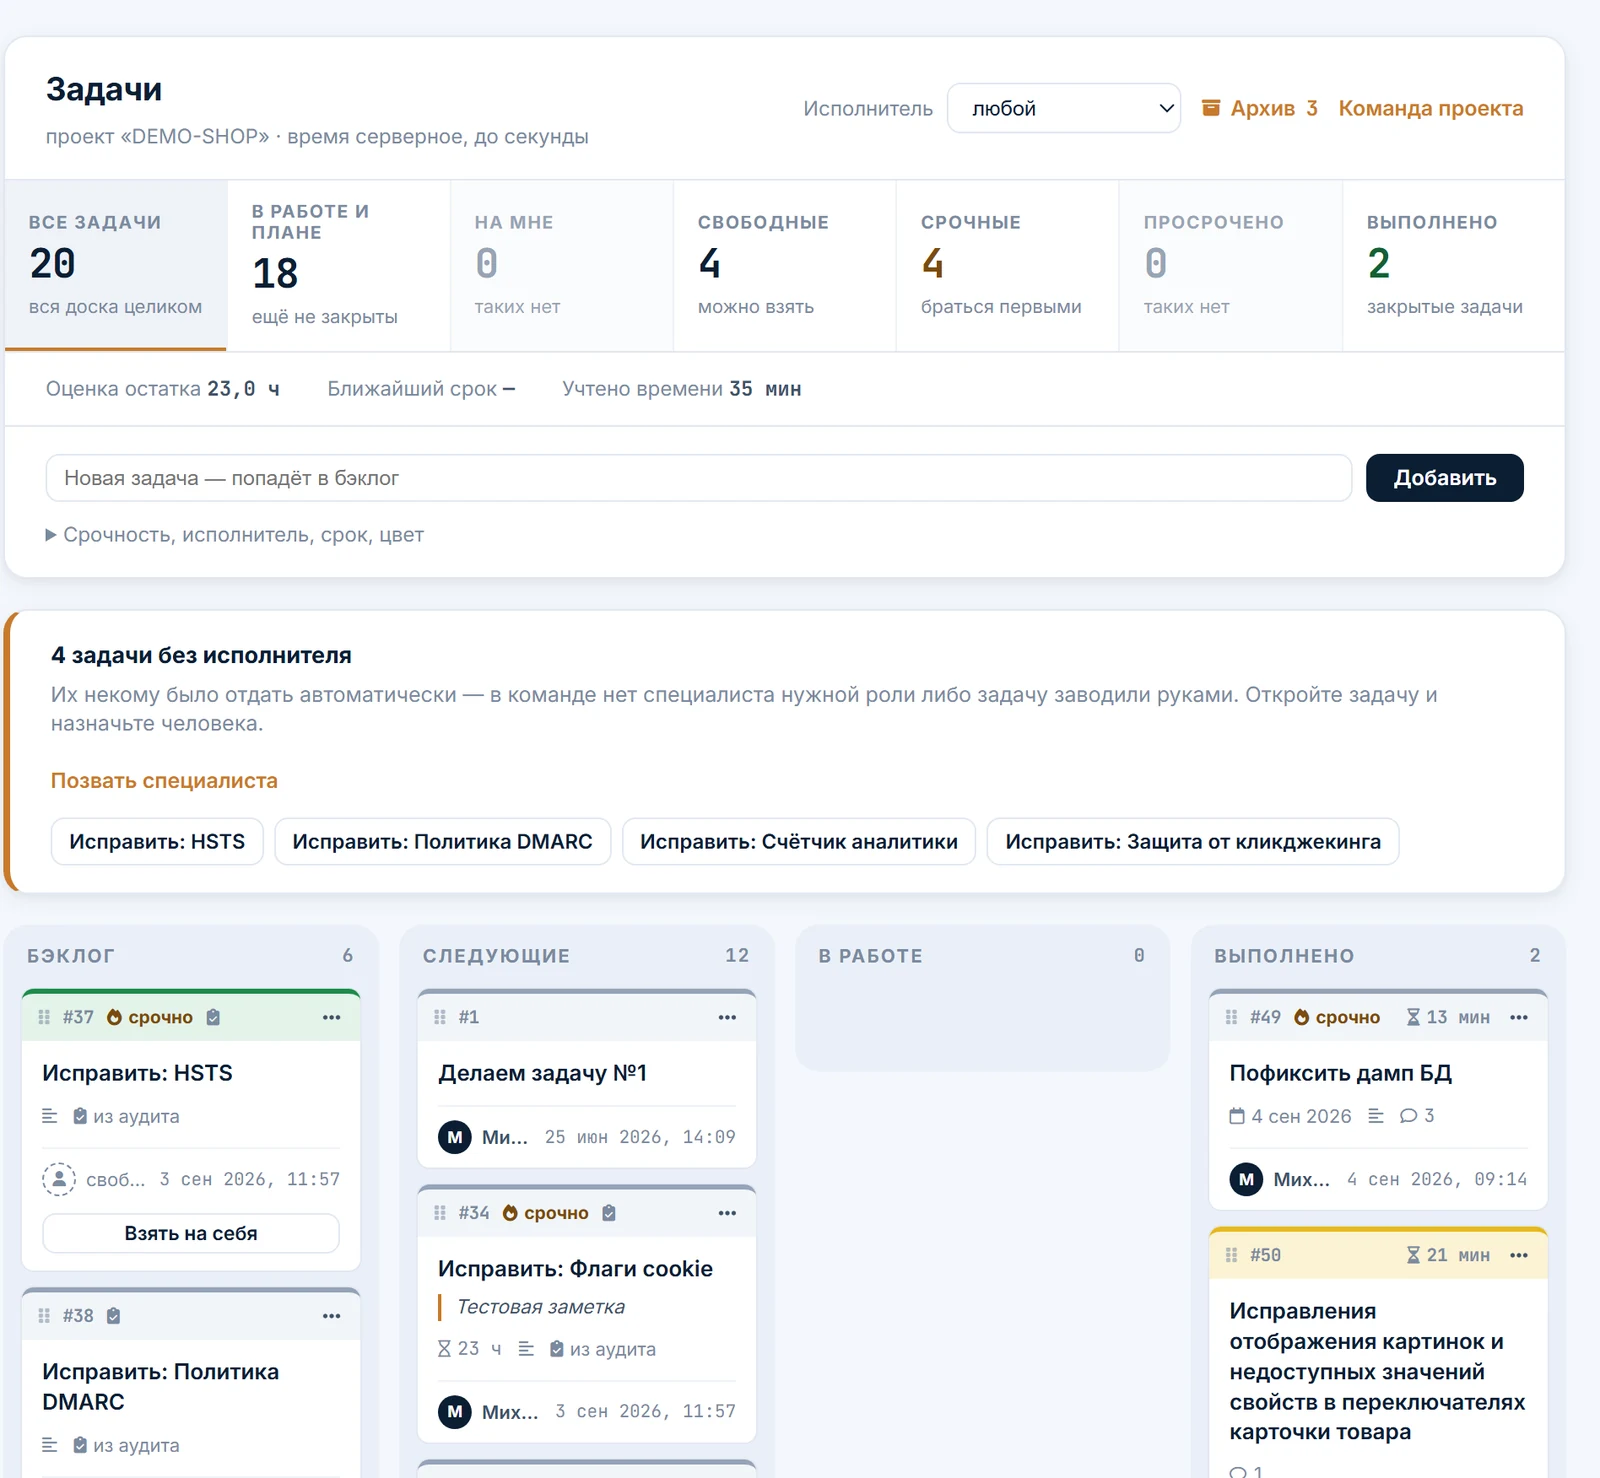The image size is (1600, 1478).
Task: Click hourglass icon beside 21 мин
Action: pos(1413,1255)
